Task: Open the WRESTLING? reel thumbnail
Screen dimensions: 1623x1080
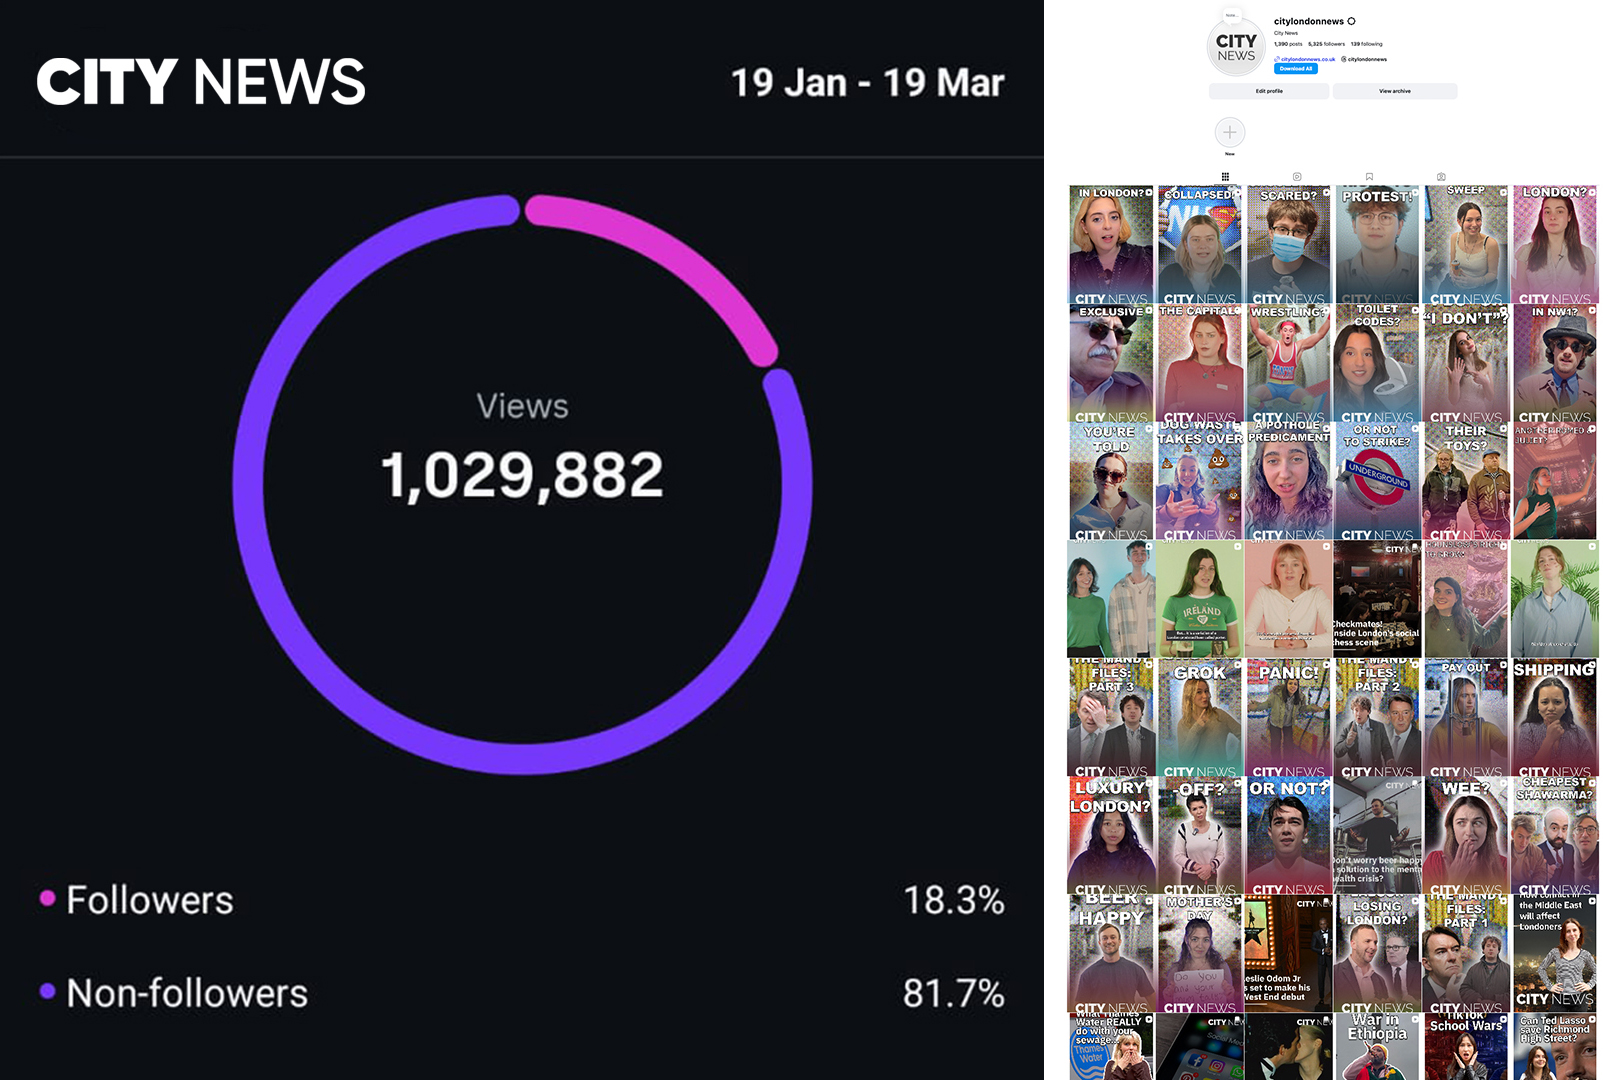Action: [1288, 363]
